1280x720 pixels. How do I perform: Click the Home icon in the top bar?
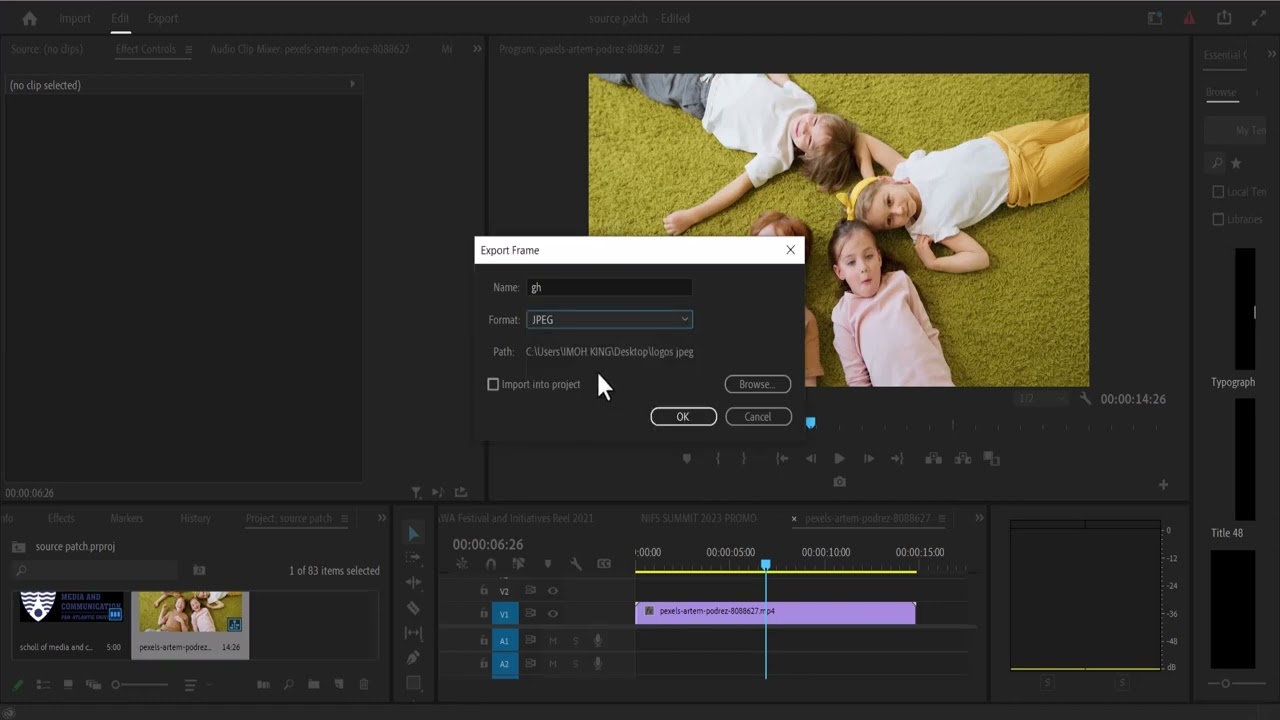29,18
